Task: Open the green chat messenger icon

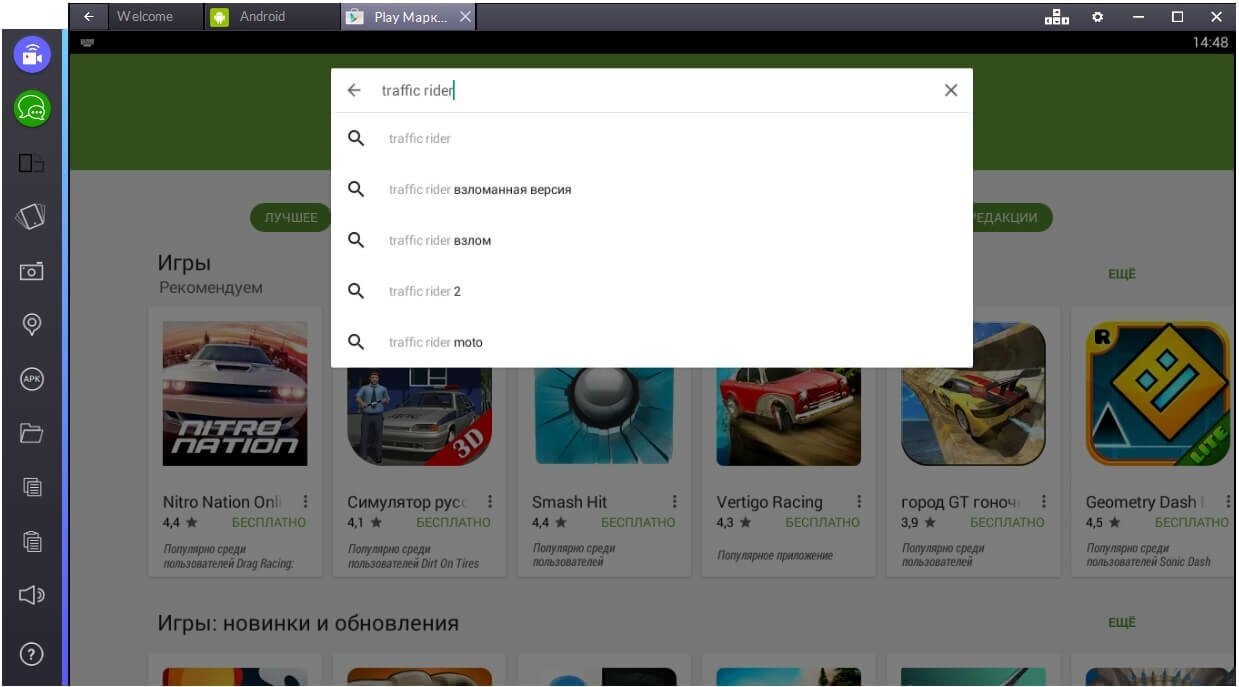Action: click(31, 110)
